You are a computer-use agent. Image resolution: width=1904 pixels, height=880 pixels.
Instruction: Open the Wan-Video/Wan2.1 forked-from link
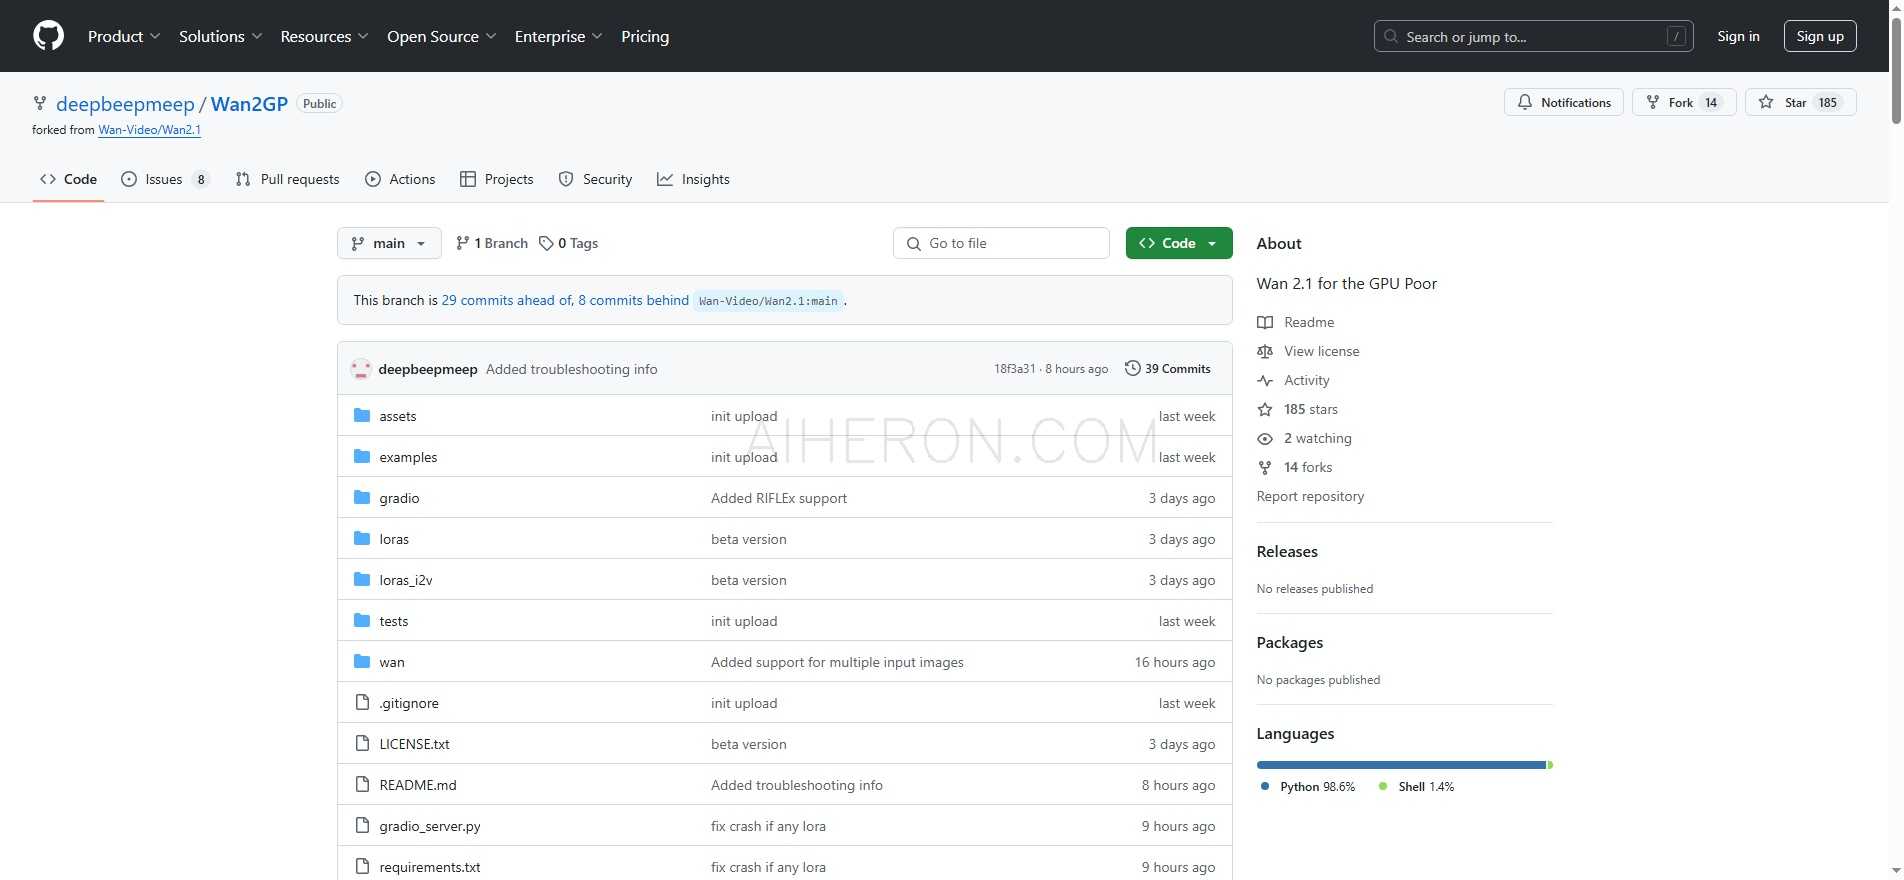coord(149,130)
